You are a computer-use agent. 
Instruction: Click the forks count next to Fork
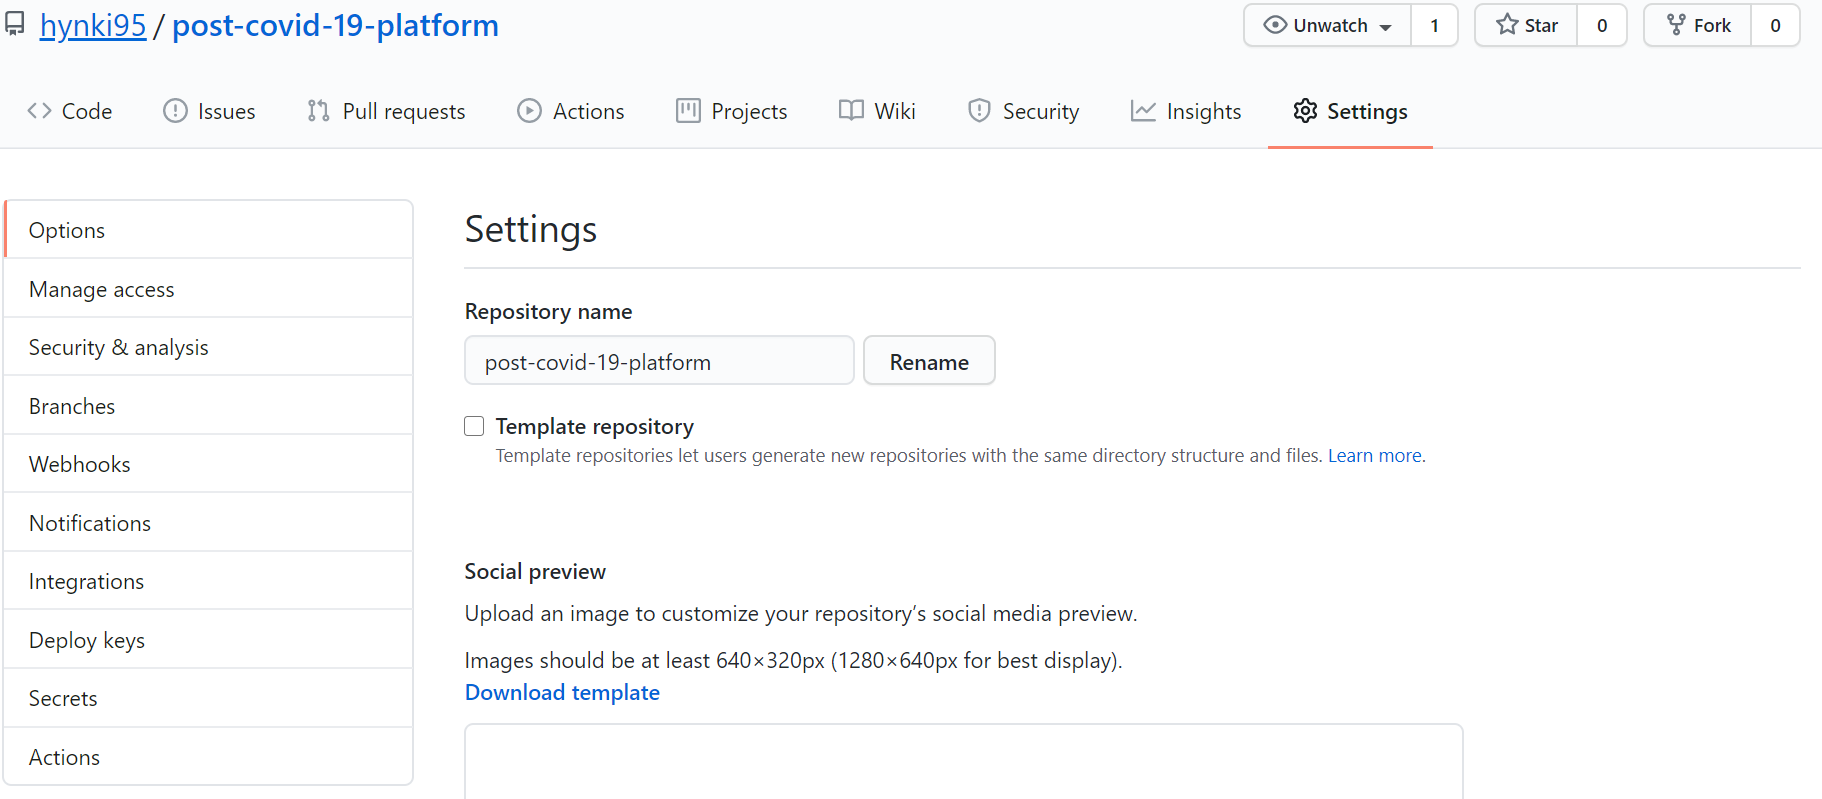coord(1775,25)
